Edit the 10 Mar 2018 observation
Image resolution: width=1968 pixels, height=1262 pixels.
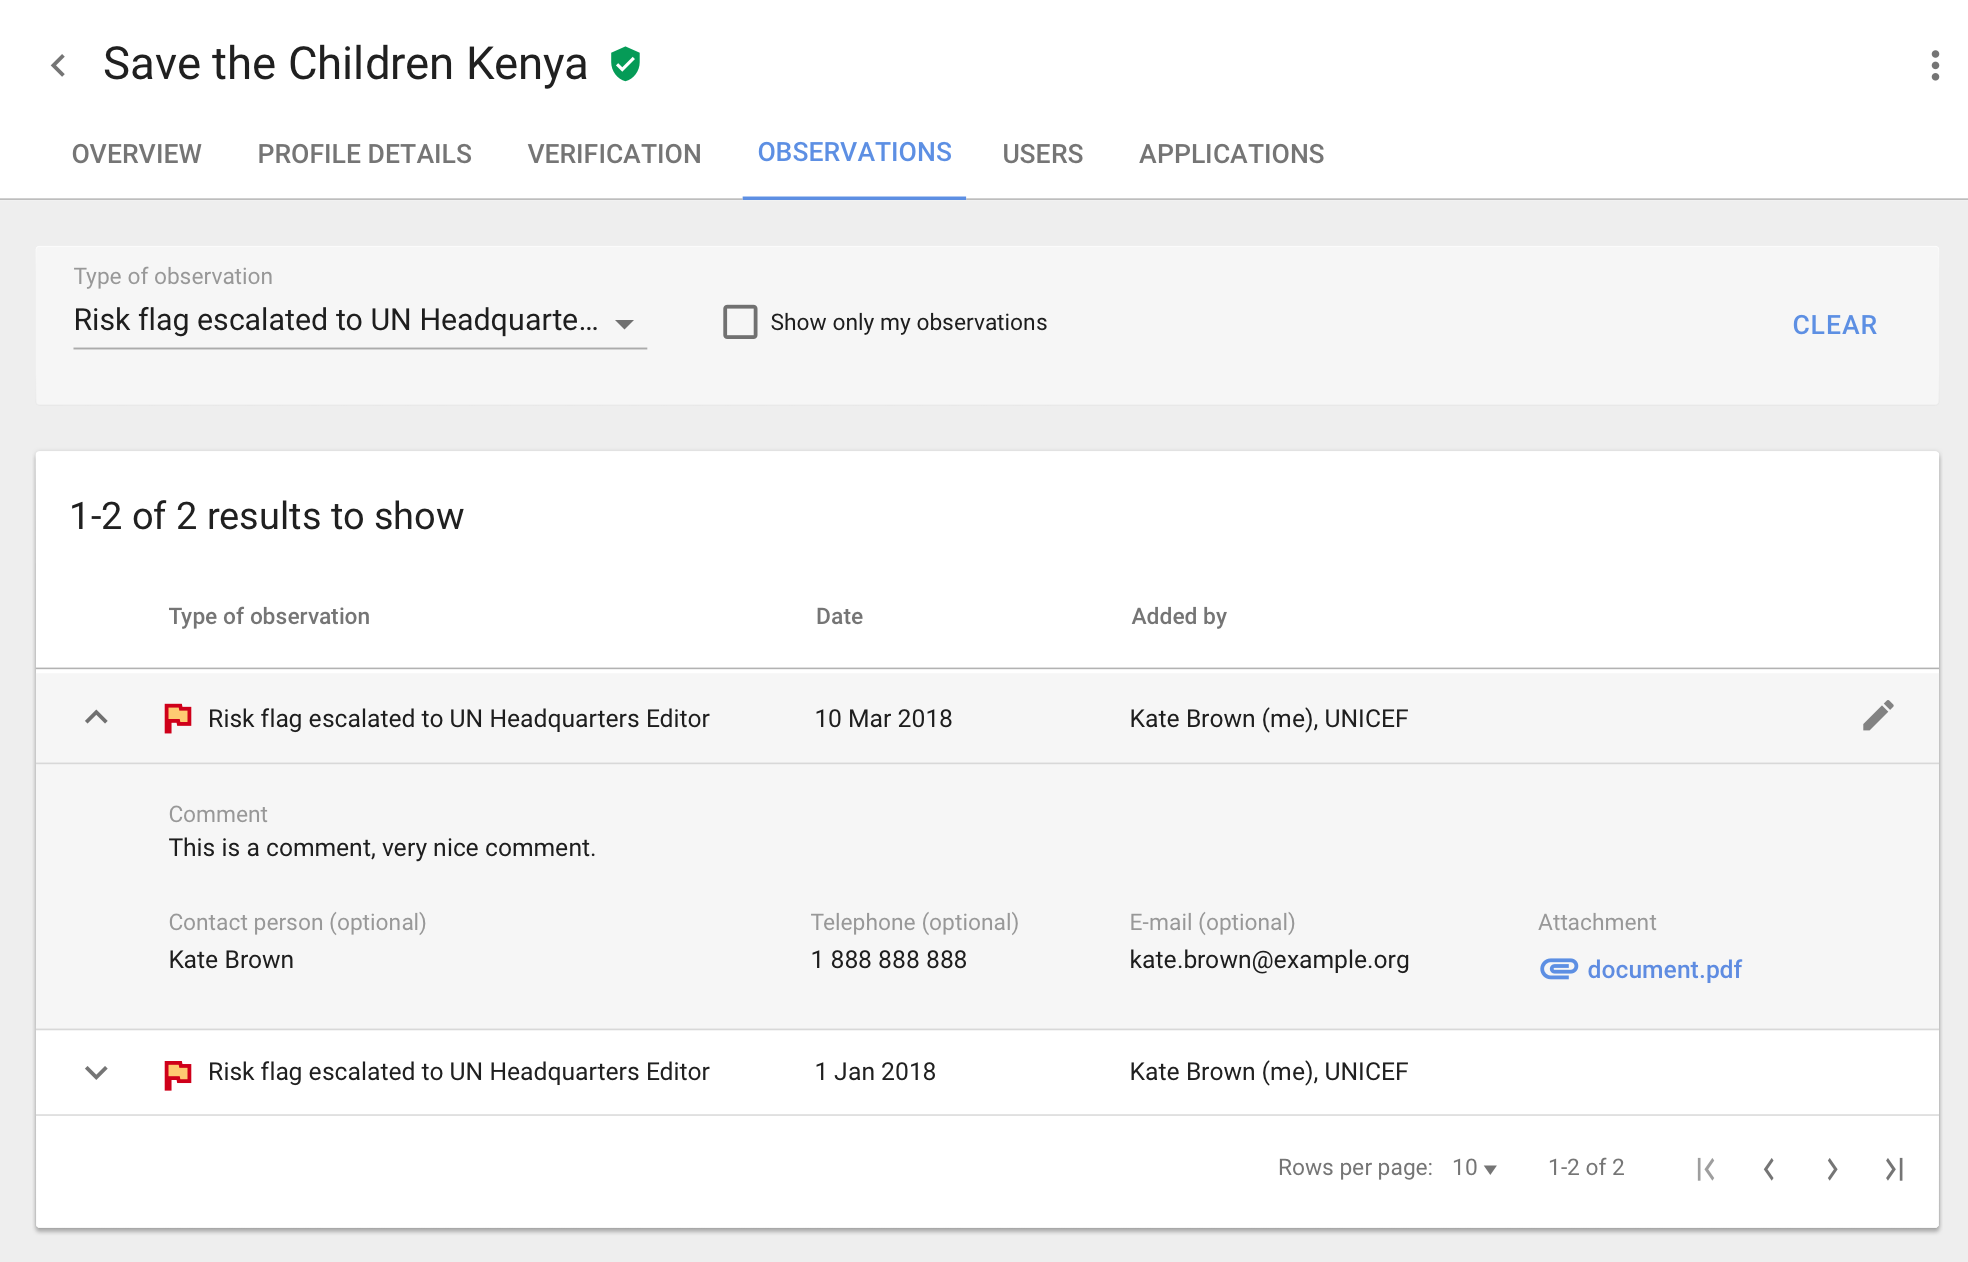click(1877, 716)
